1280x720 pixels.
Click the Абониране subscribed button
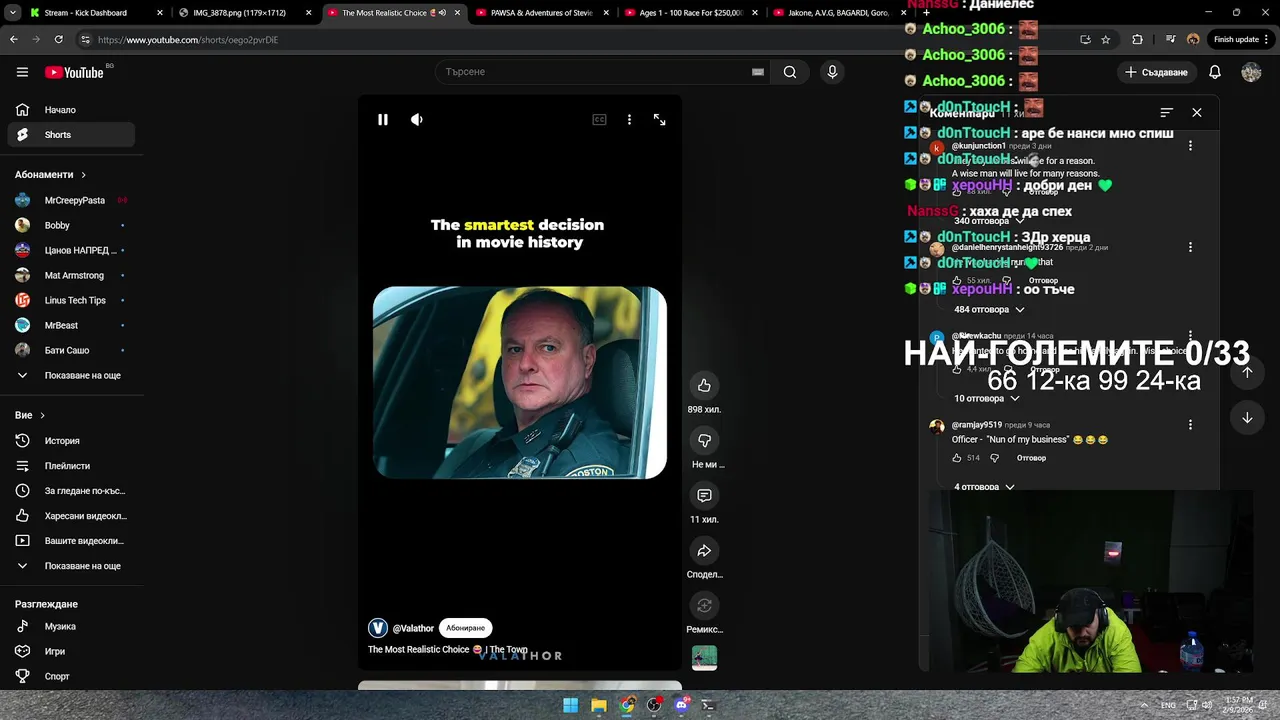(465, 628)
